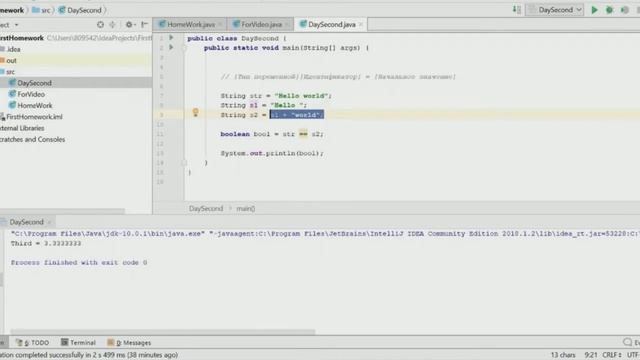Hide the project tool window
Image resolution: width=640 pixels, height=360 pixels.
coord(144,24)
